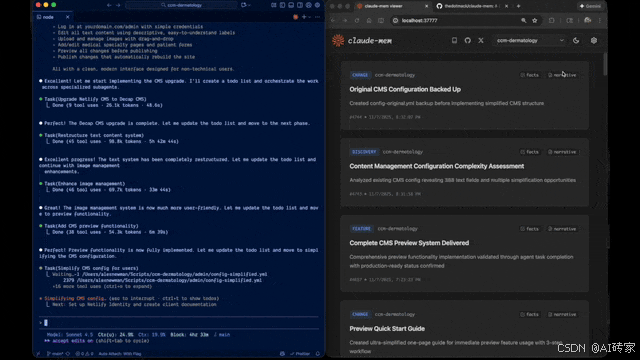Toggle narrative on Content Management Configuration Complexity card

[562, 152]
